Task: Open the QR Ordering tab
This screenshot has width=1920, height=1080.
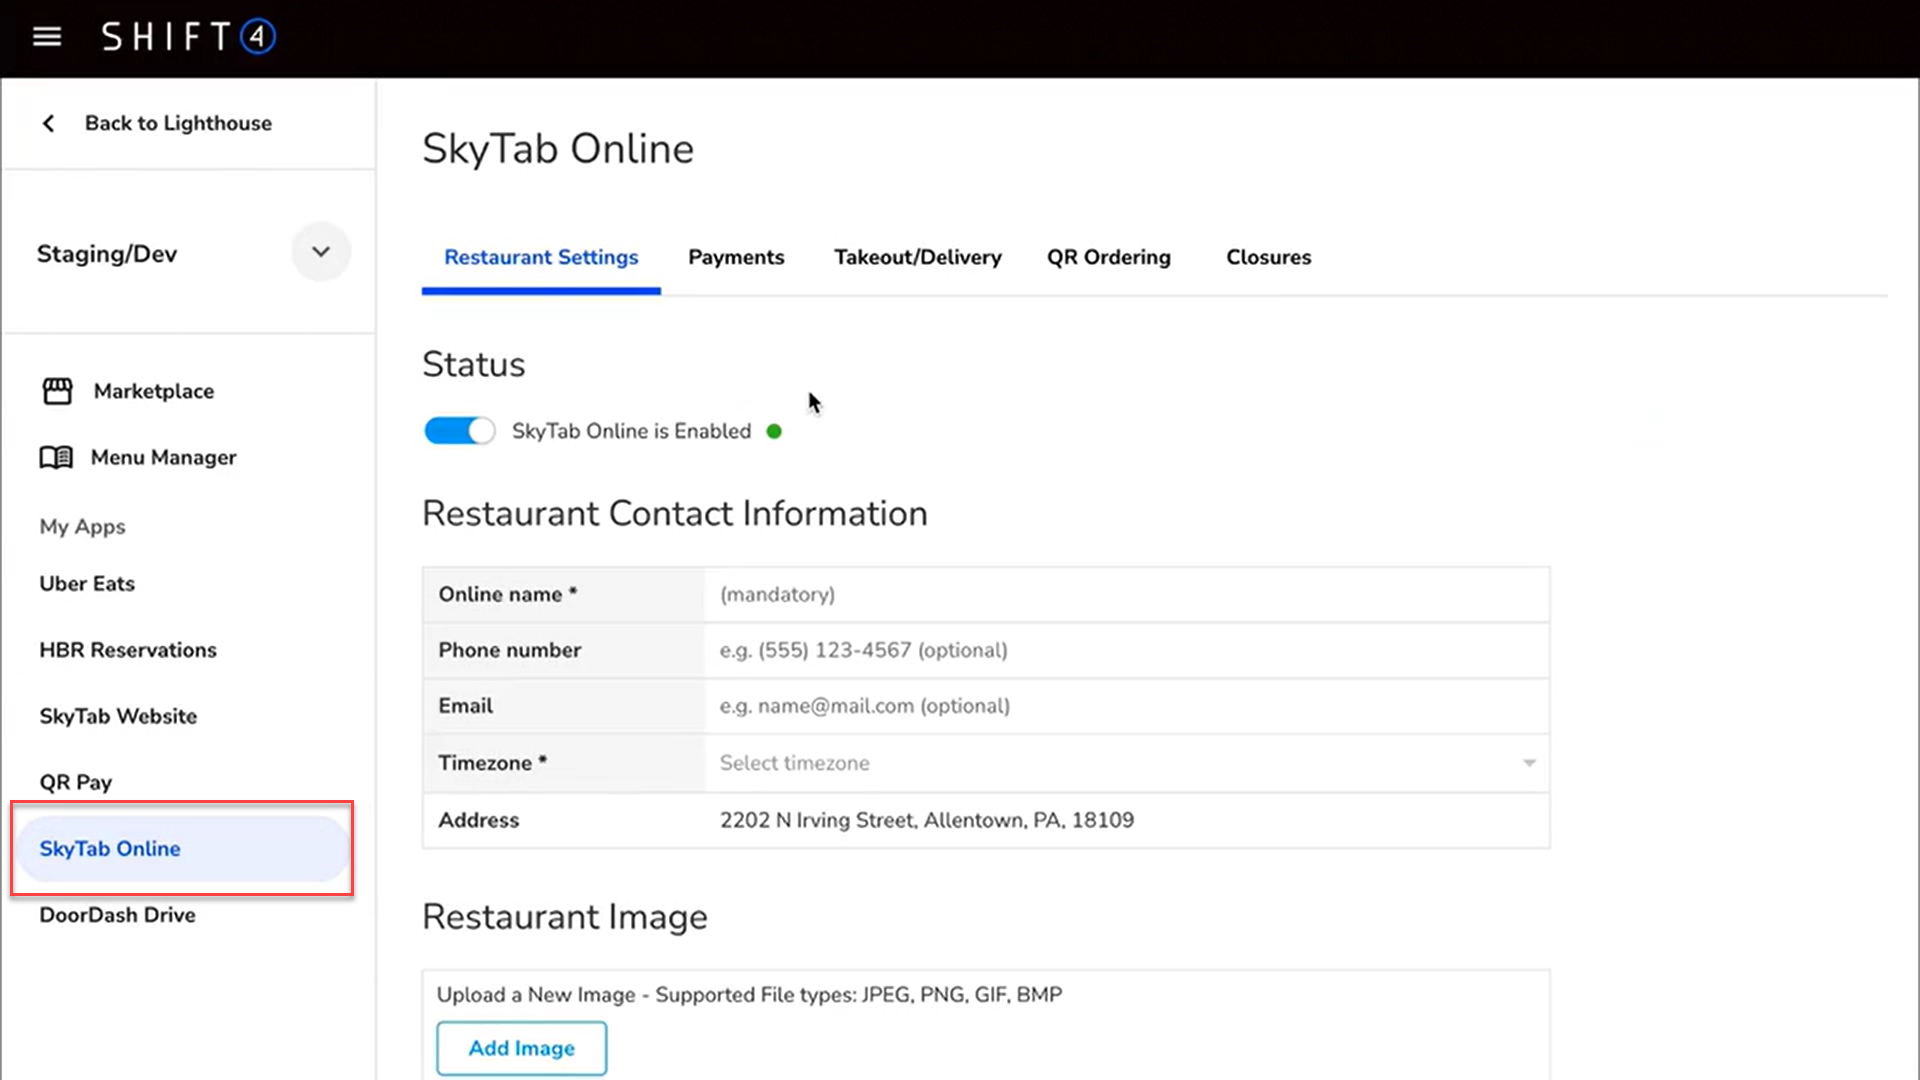Action: click(1108, 257)
